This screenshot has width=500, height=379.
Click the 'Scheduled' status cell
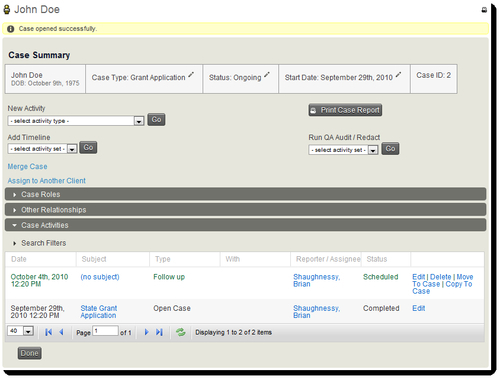(x=381, y=277)
